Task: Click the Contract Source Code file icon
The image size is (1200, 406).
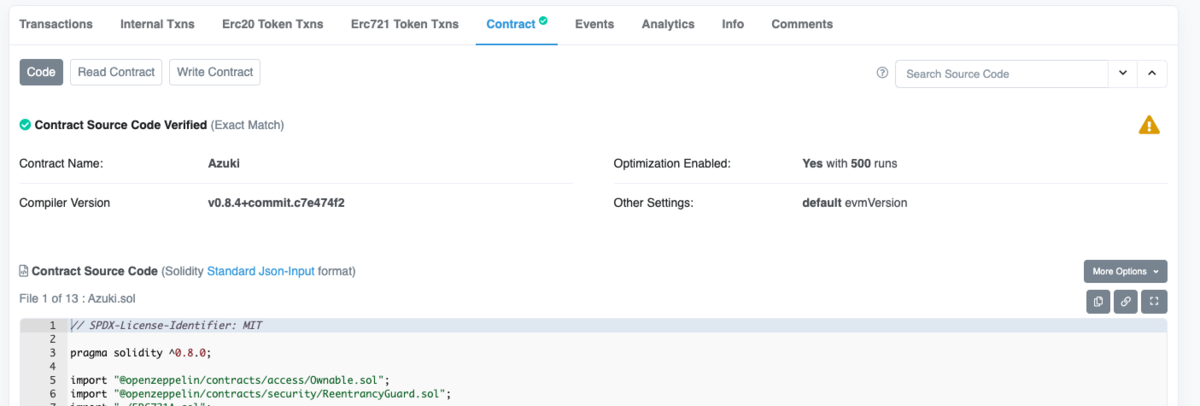Action: (x=24, y=271)
